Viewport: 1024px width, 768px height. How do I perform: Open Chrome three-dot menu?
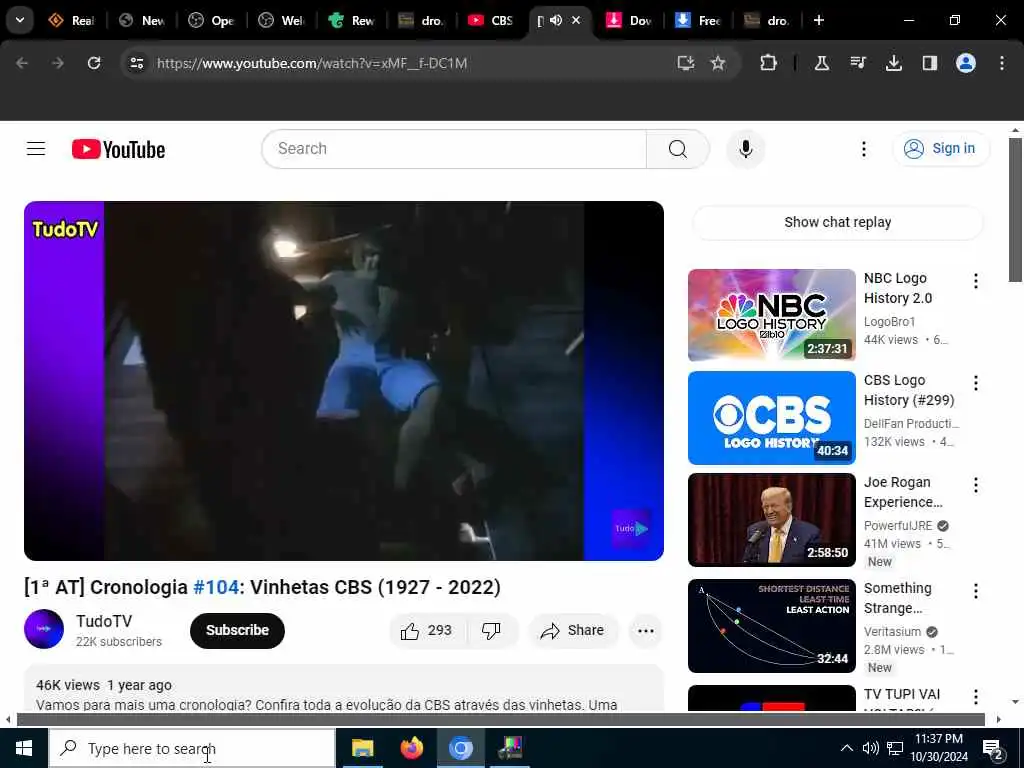click(x=1002, y=63)
